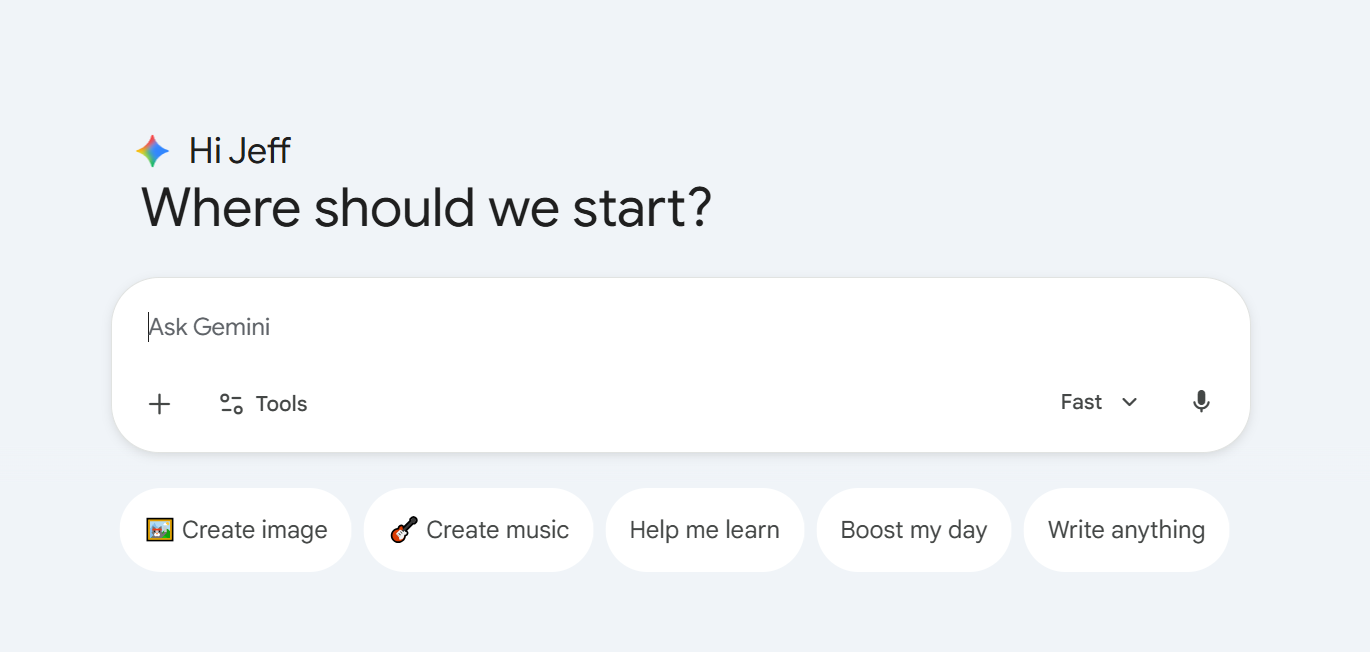
Task: Click the guitar icon on Create music
Action: (404, 530)
